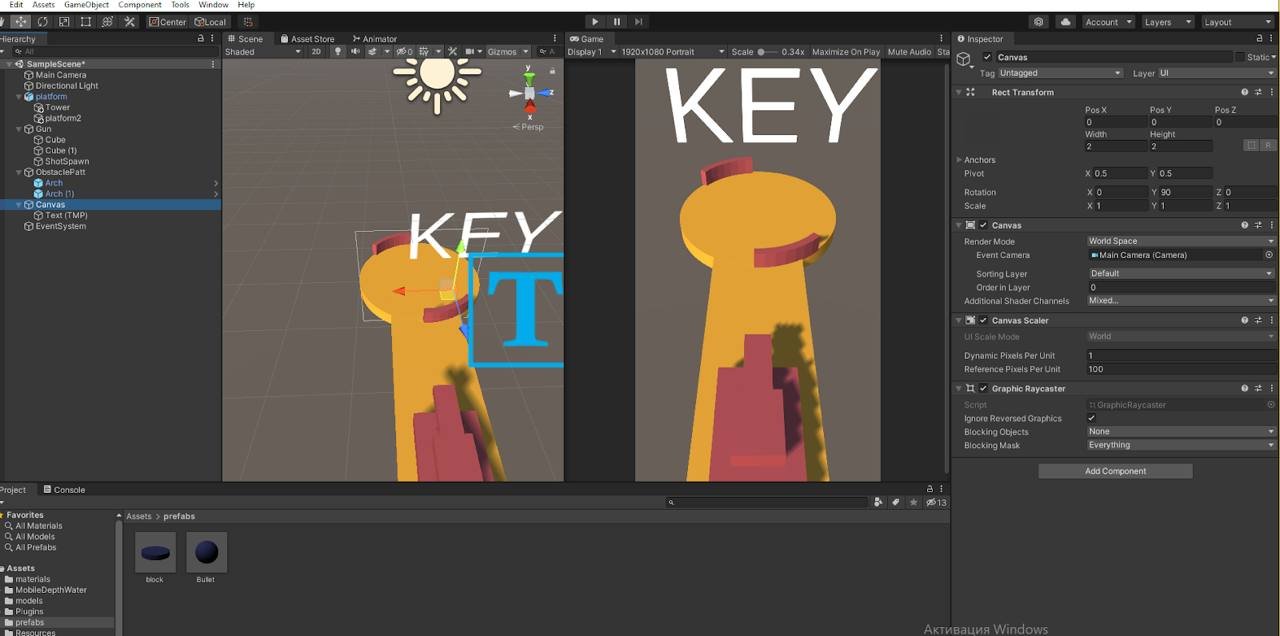1280x636 pixels.
Task: Click the Order in Layer input field
Action: pyautogui.click(x=1181, y=287)
